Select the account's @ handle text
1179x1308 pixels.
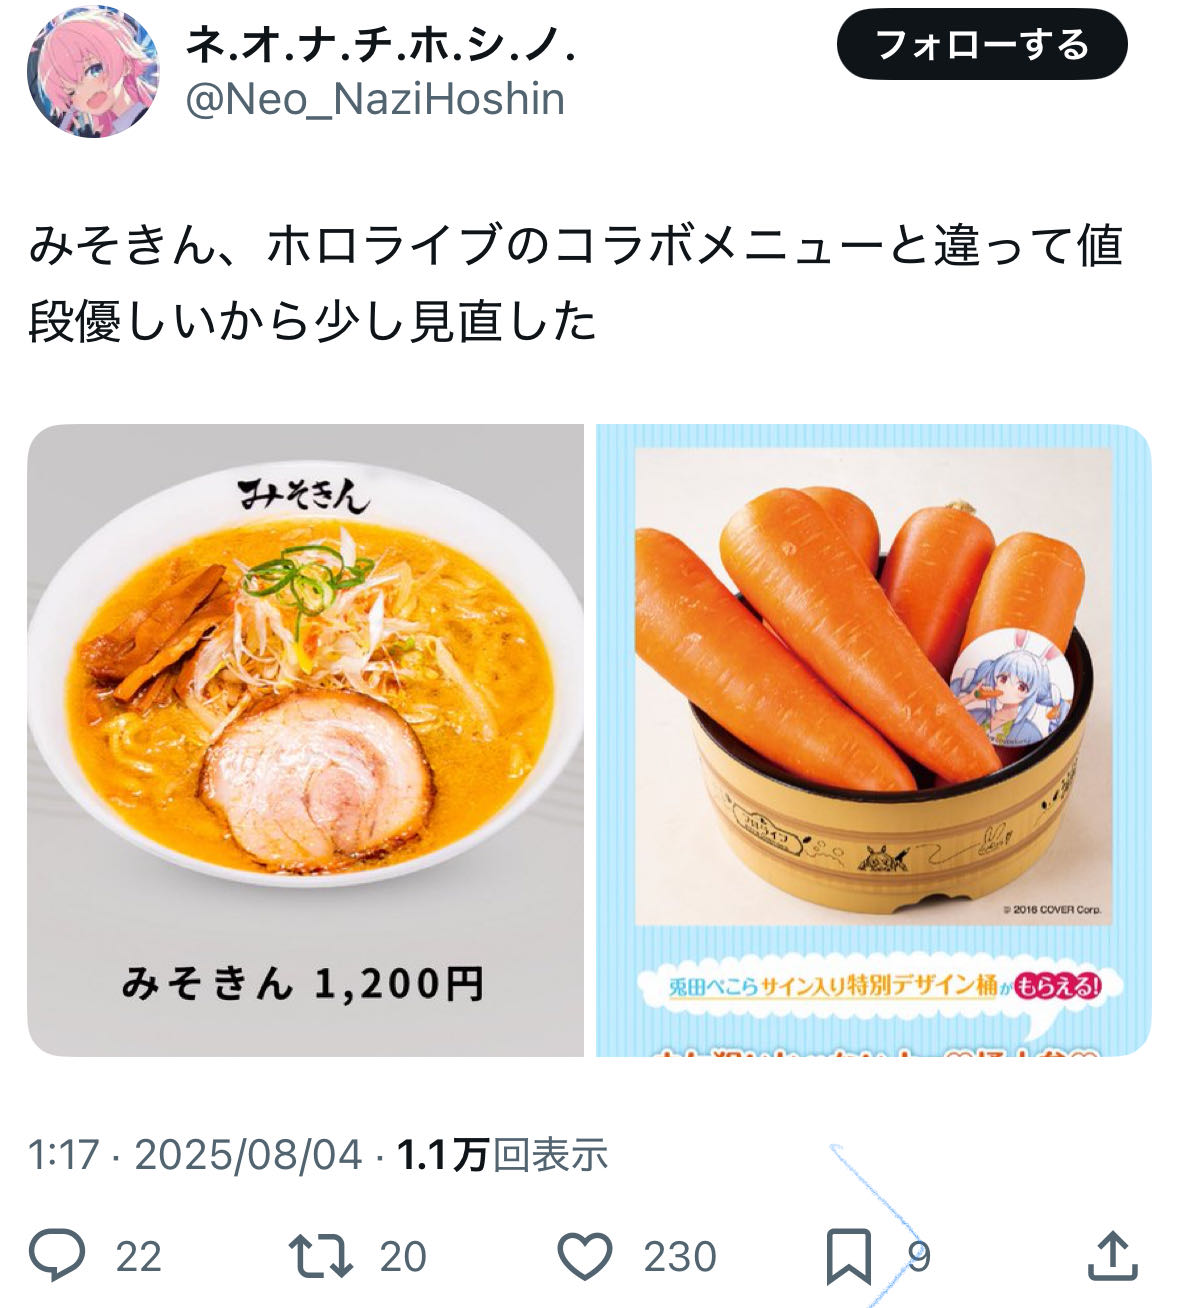coord(375,99)
